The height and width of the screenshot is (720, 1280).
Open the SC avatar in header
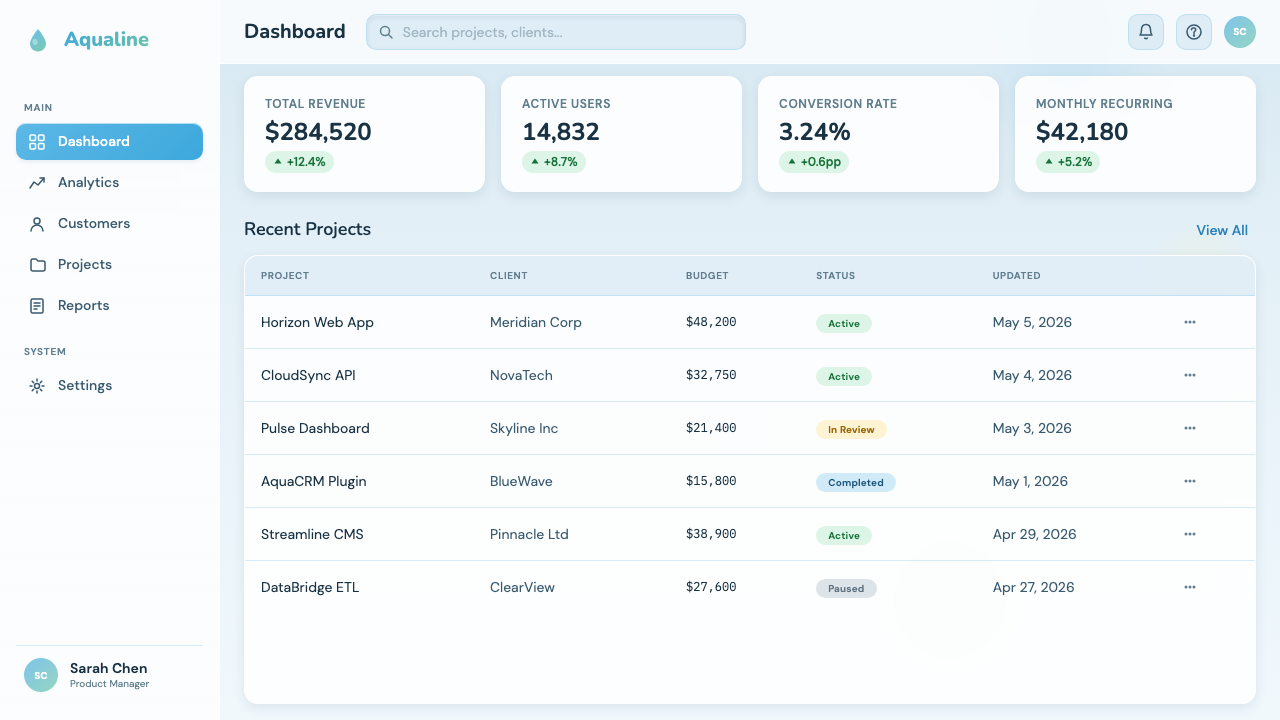click(1240, 32)
